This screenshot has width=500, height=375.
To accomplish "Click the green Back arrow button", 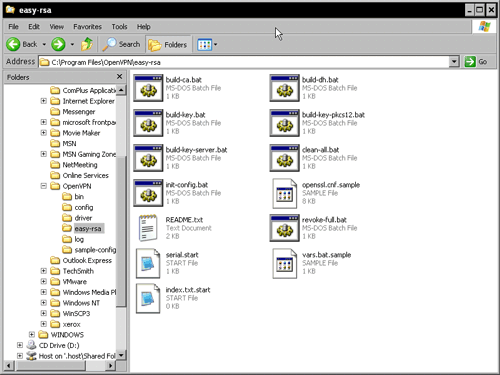I will pyautogui.click(x=13, y=44).
